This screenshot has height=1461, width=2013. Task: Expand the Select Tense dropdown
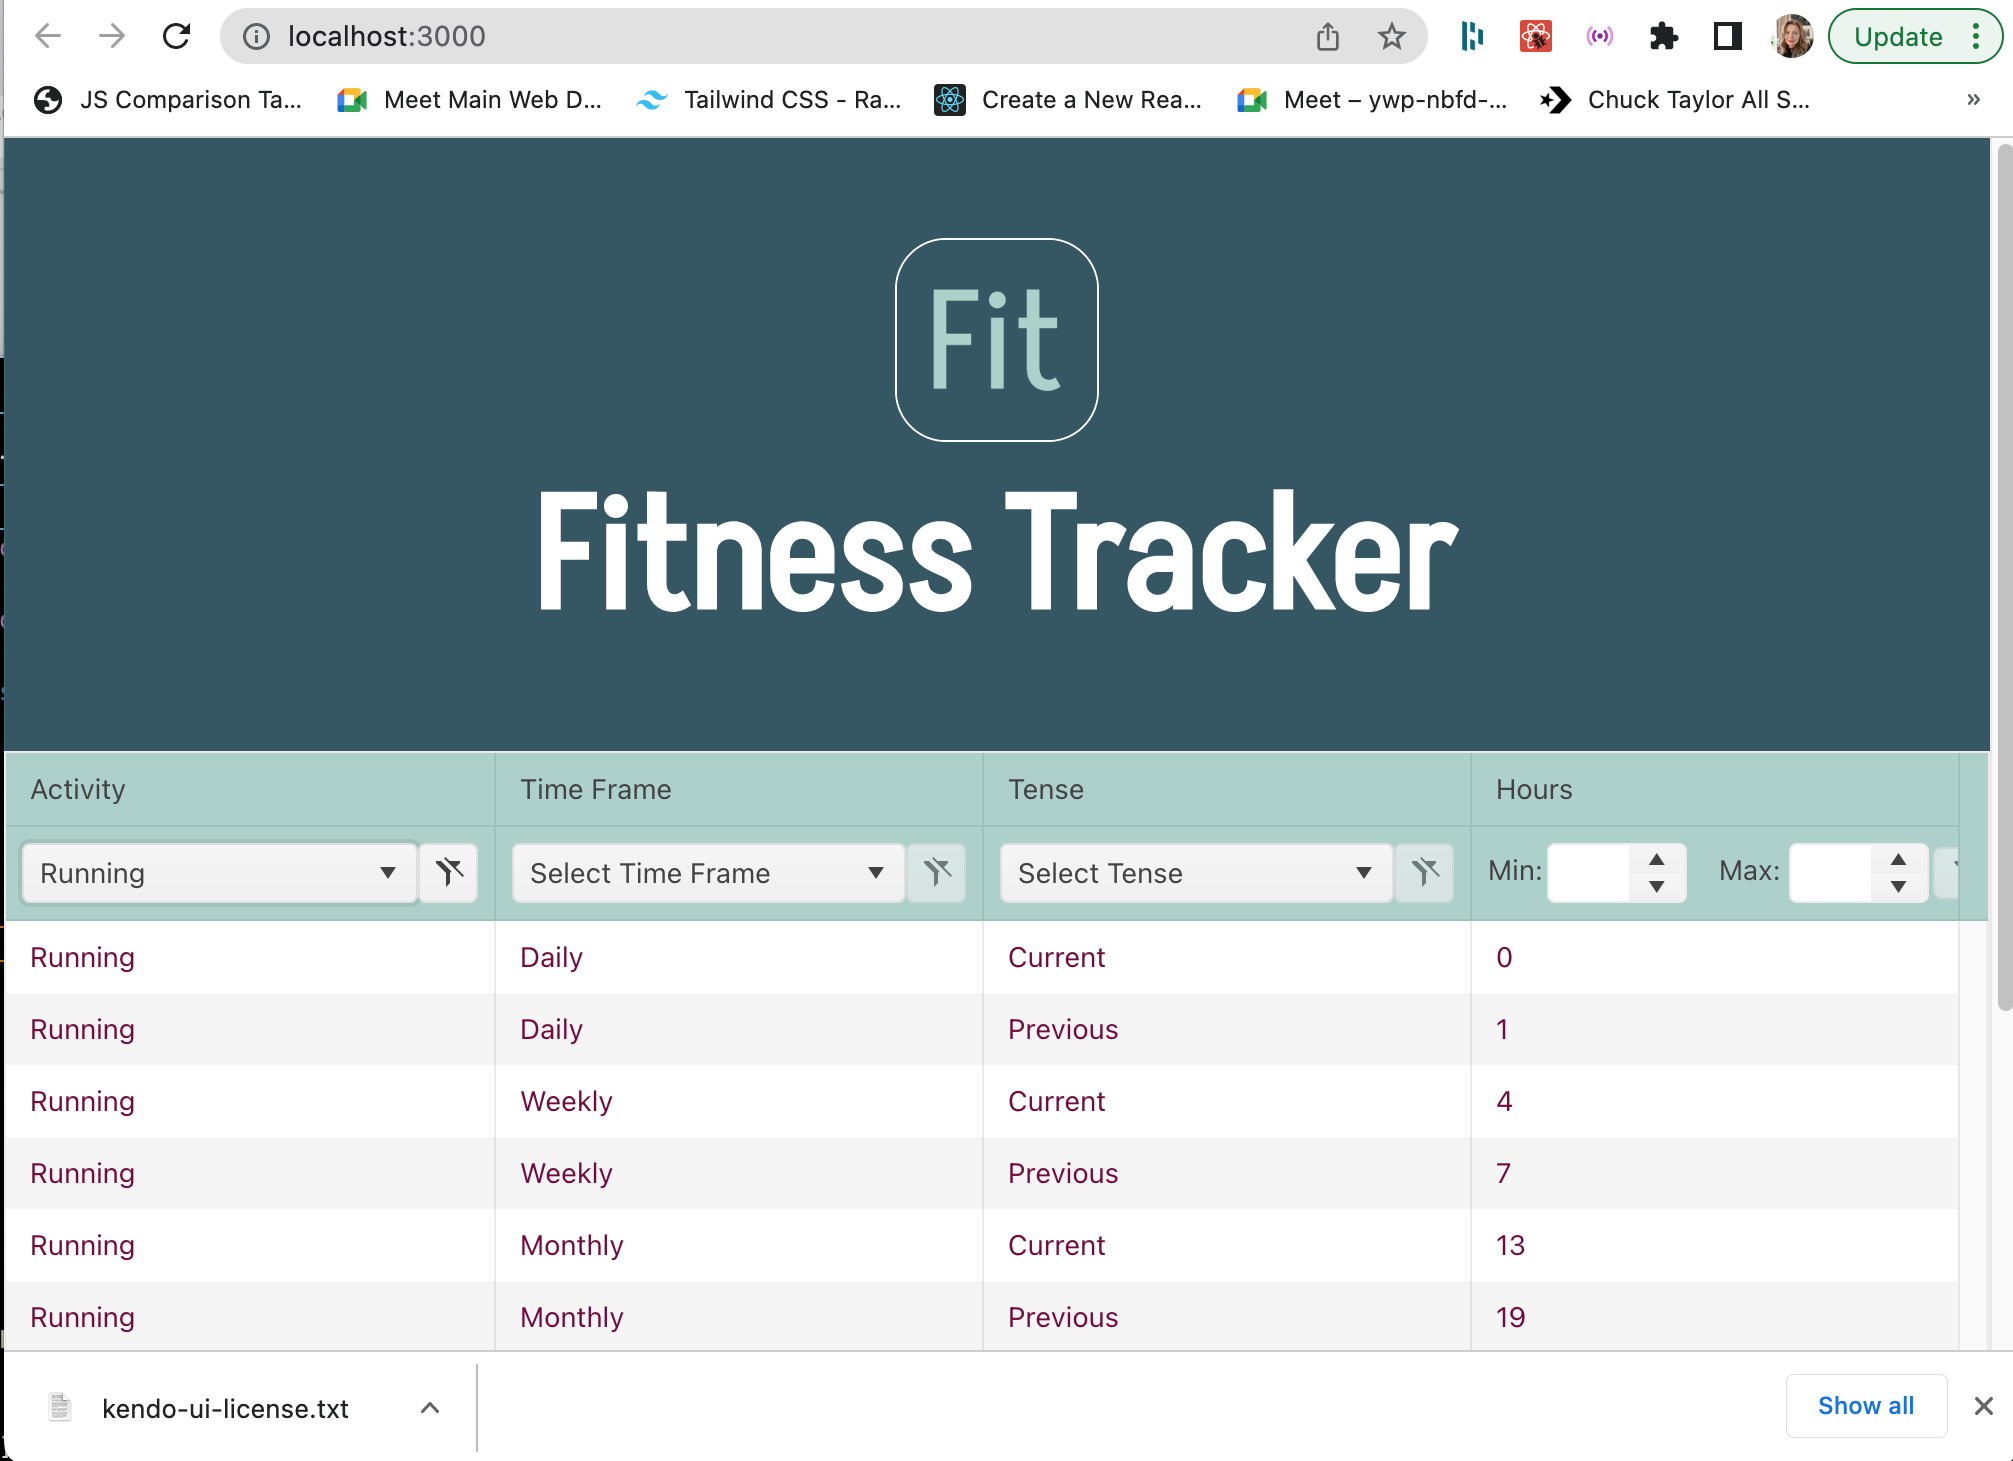[1195, 873]
